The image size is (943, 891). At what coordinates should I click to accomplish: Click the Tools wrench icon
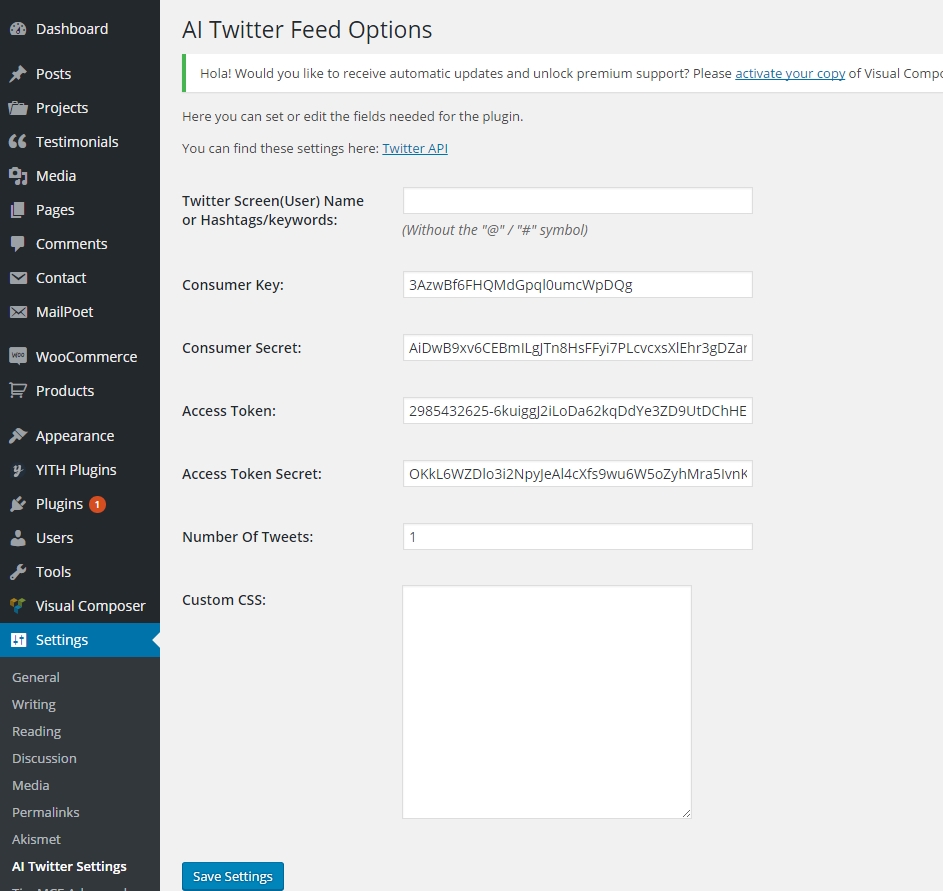[20, 571]
